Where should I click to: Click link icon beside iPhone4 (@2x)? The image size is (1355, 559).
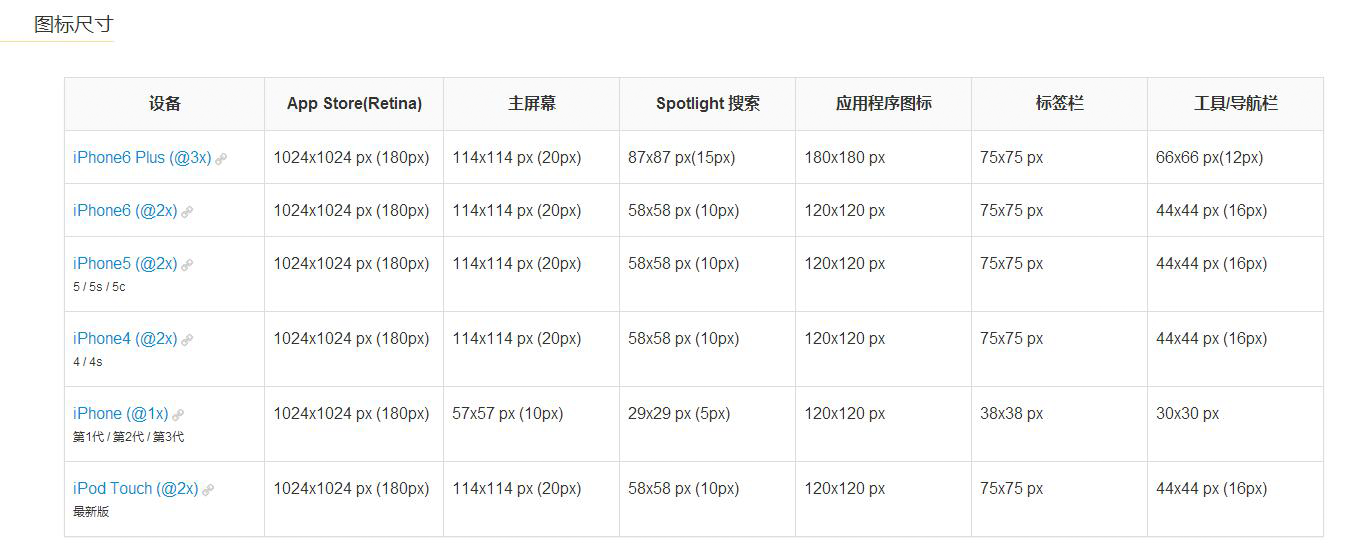(x=187, y=340)
